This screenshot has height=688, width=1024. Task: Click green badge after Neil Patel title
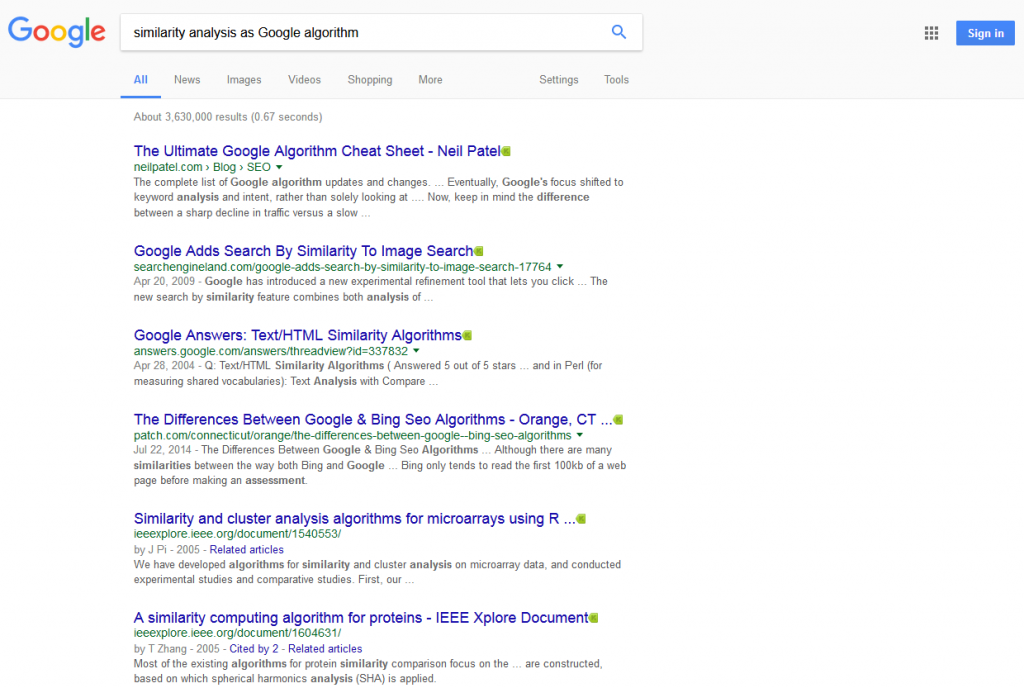tap(506, 151)
